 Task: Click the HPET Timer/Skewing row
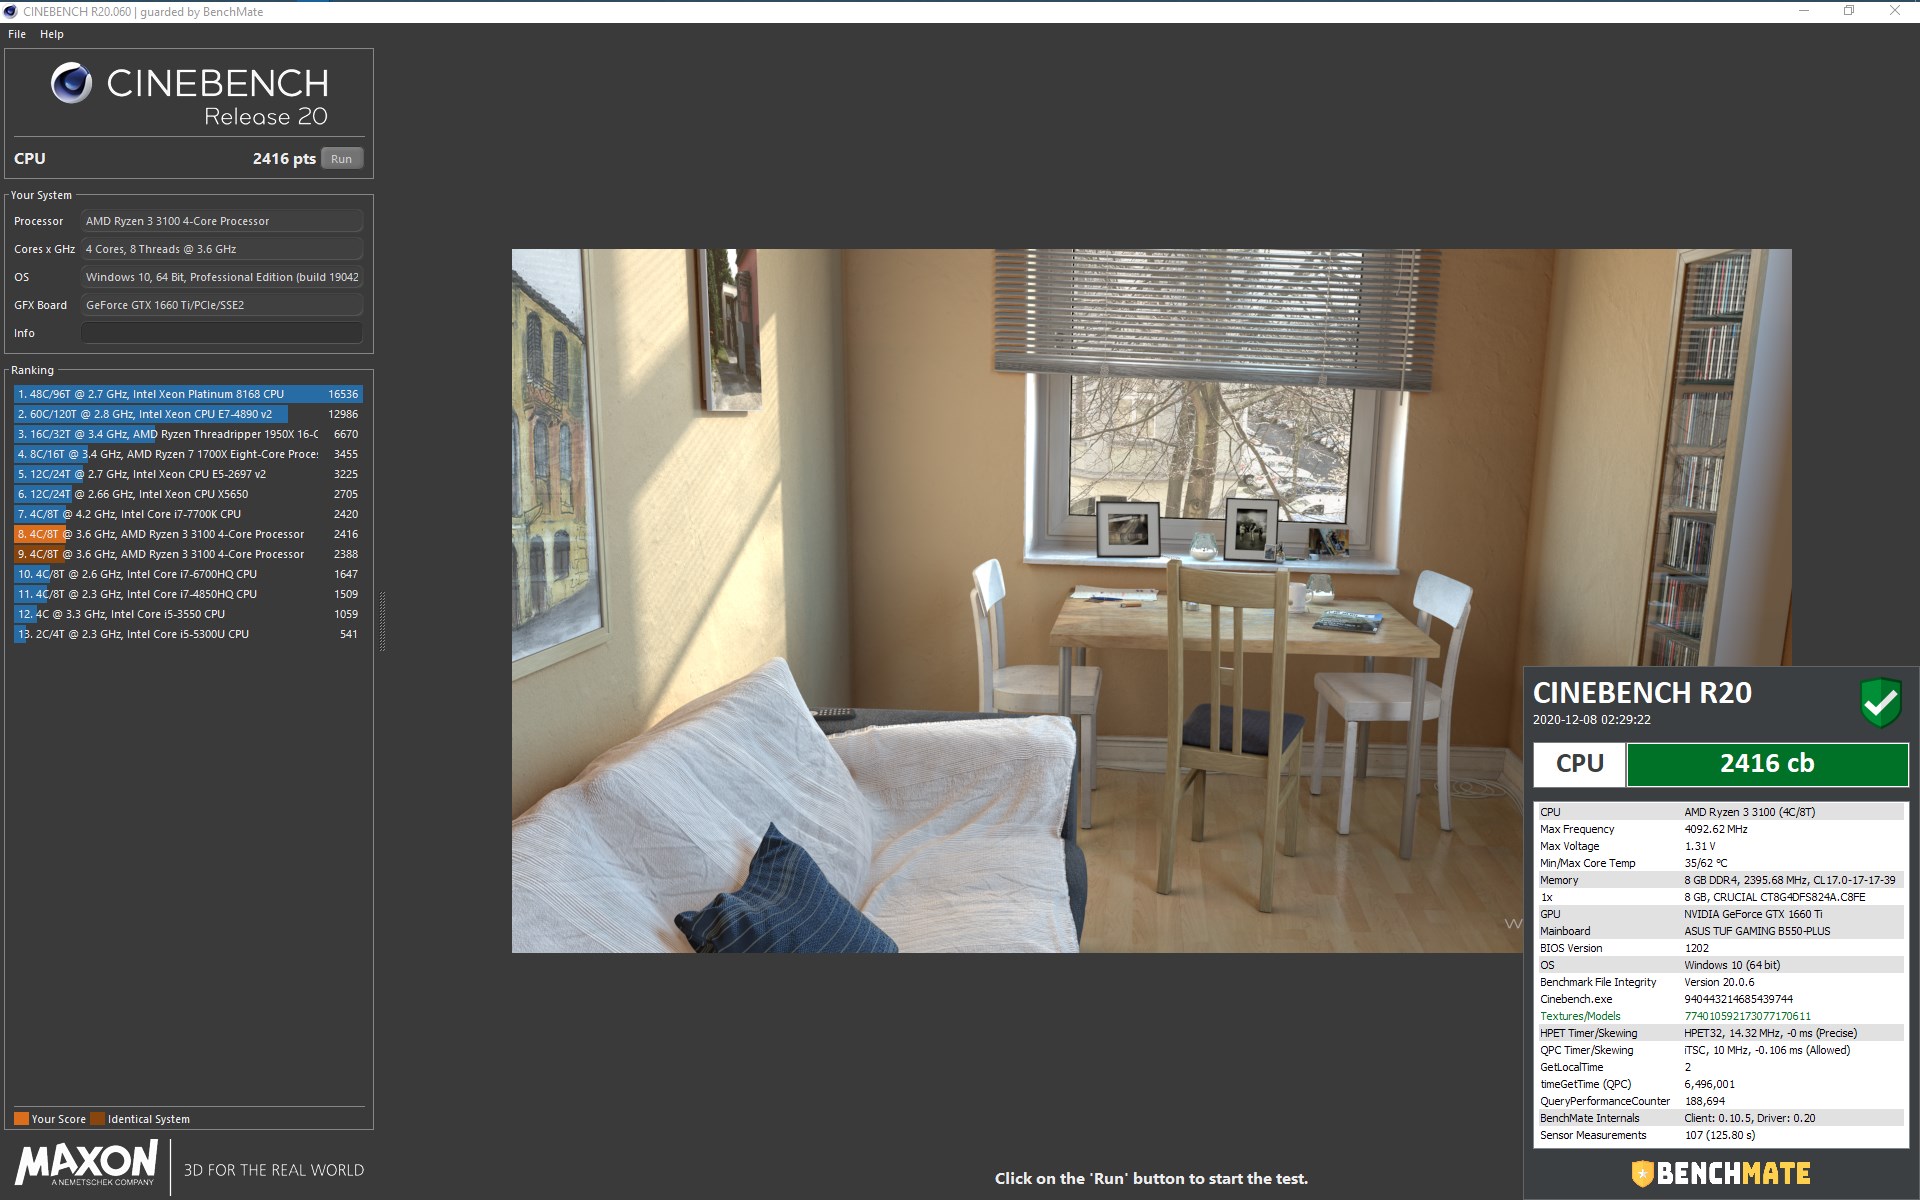[x=1719, y=1033]
